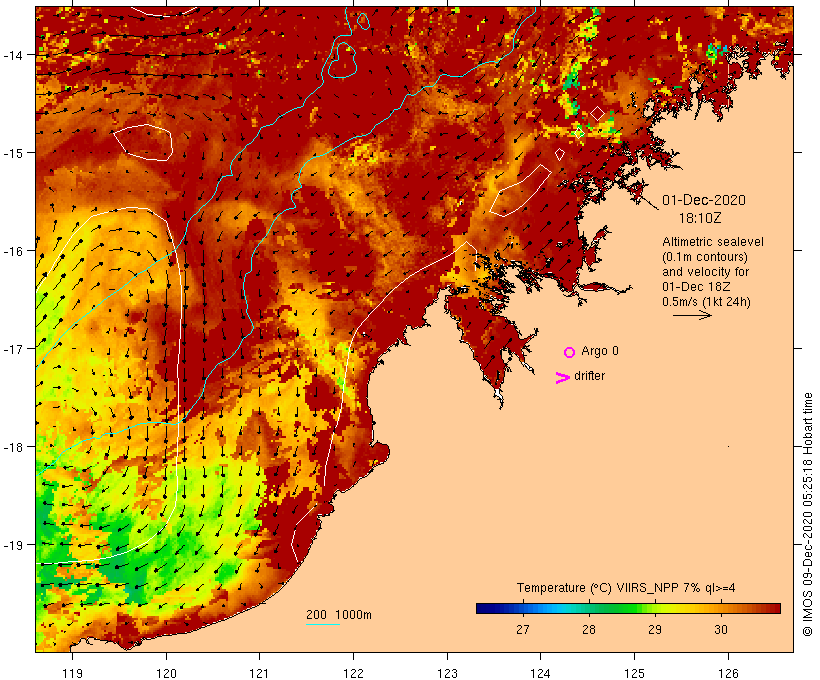The width and height of the screenshot is (820, 680).
Task: Click the '200 1000m' bathymetry label
Action: (339, 615)
